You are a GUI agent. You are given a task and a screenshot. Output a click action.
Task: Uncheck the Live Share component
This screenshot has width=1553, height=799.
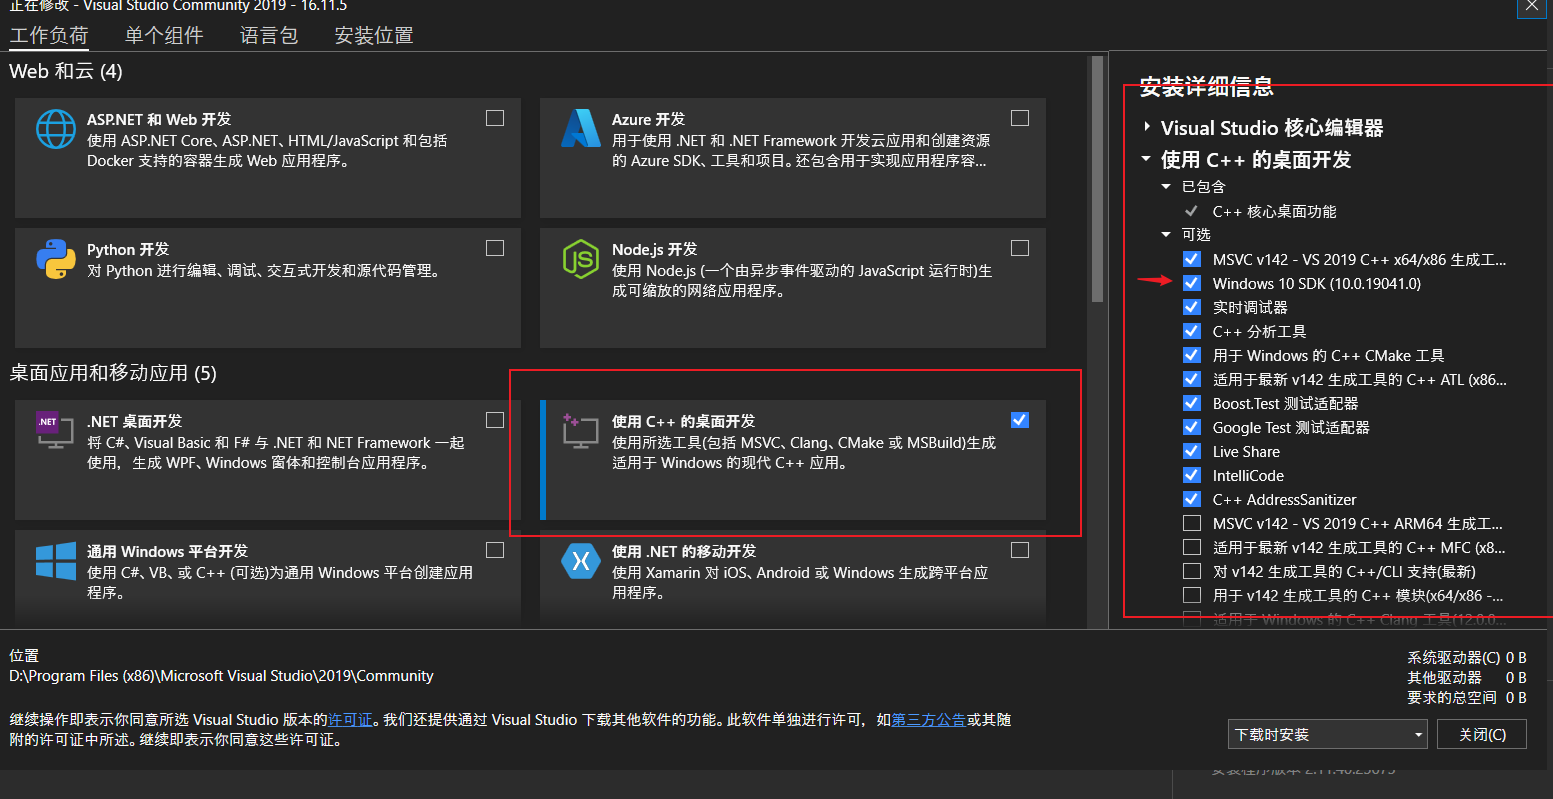coord(1192,451)
